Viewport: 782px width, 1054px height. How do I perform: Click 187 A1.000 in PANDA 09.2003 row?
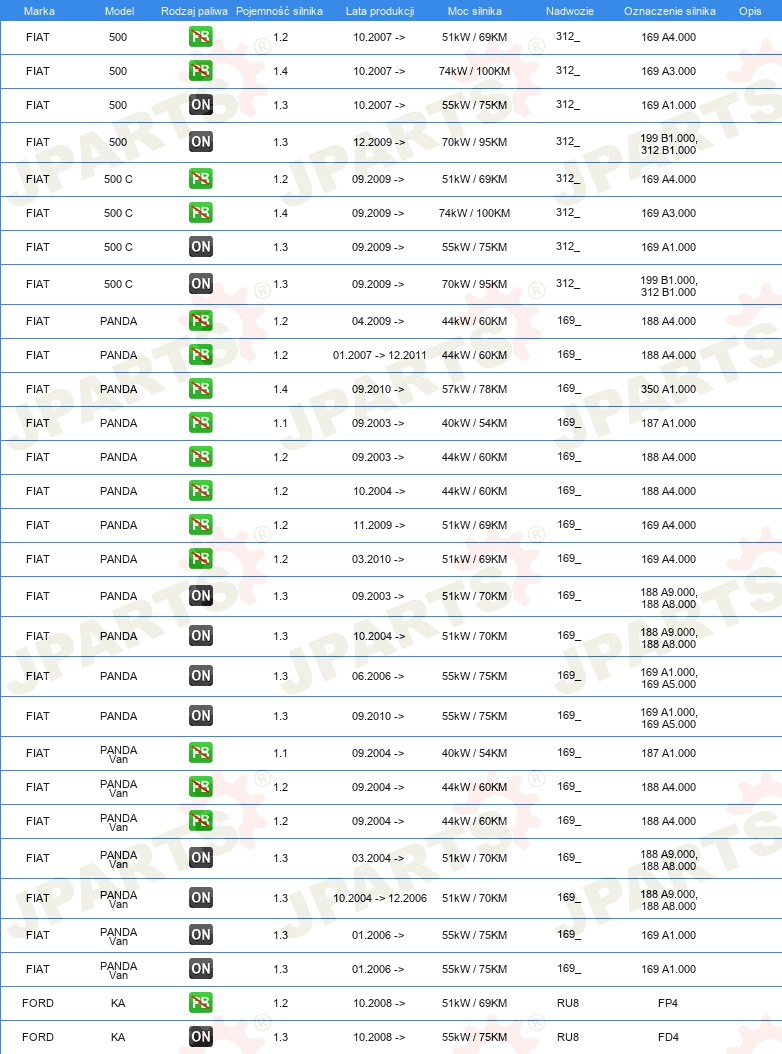tap(668, 423)
